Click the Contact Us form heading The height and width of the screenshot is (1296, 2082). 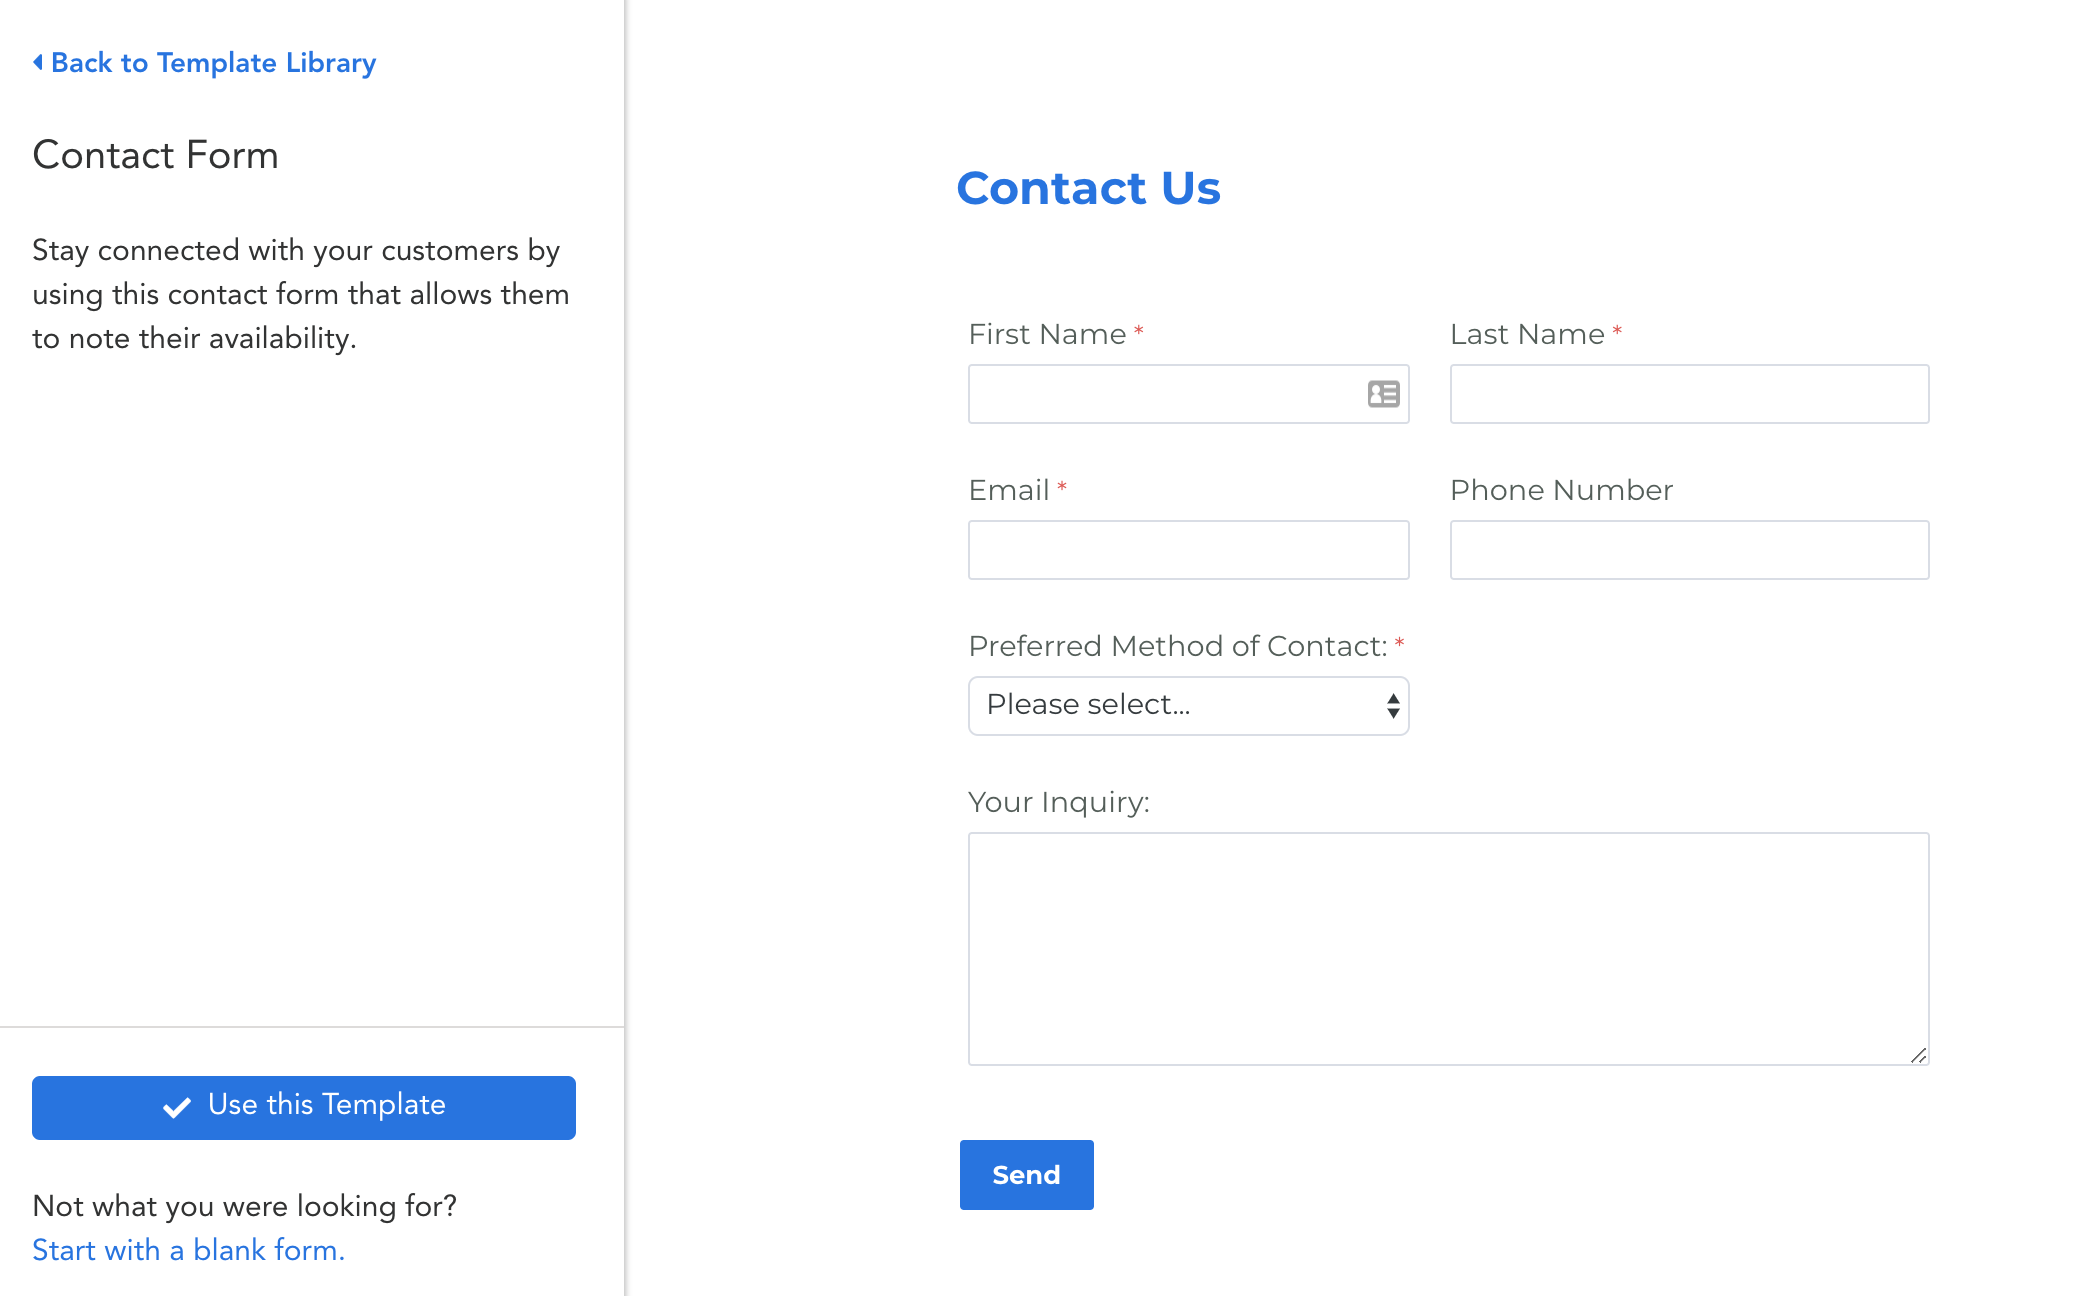(x=1088, y=188)
